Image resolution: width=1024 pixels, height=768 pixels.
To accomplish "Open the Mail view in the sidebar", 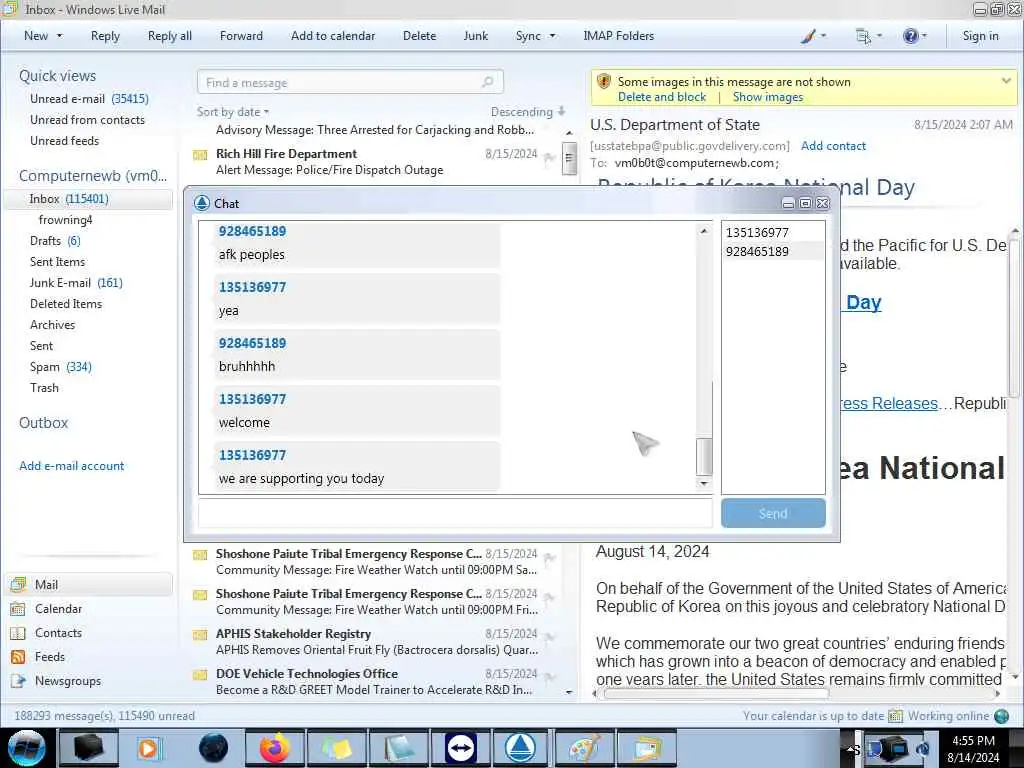I will (89, 584).
